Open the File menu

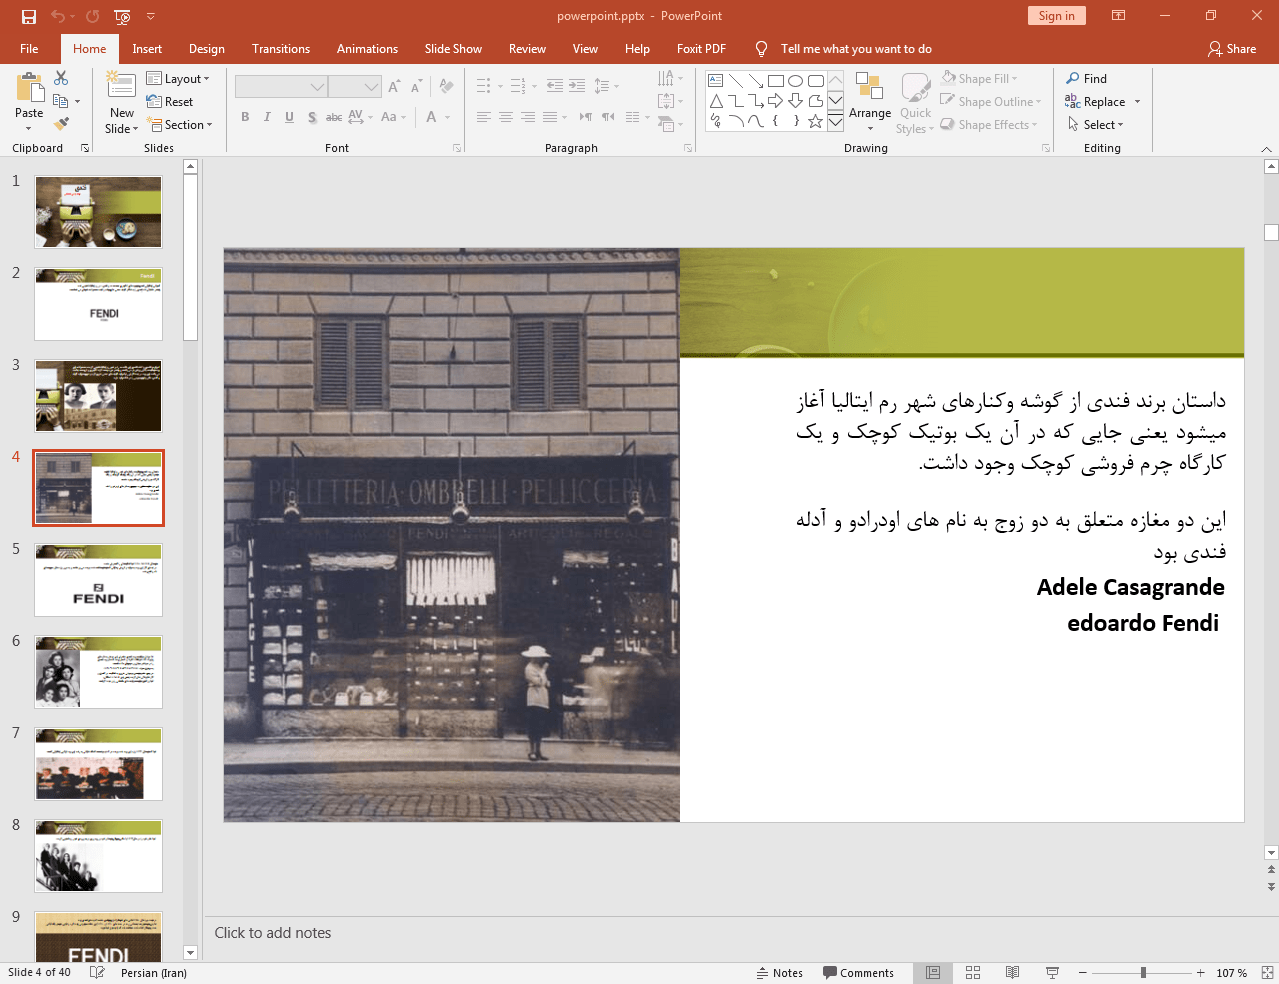pyautogui.click(x=29, y=49)
